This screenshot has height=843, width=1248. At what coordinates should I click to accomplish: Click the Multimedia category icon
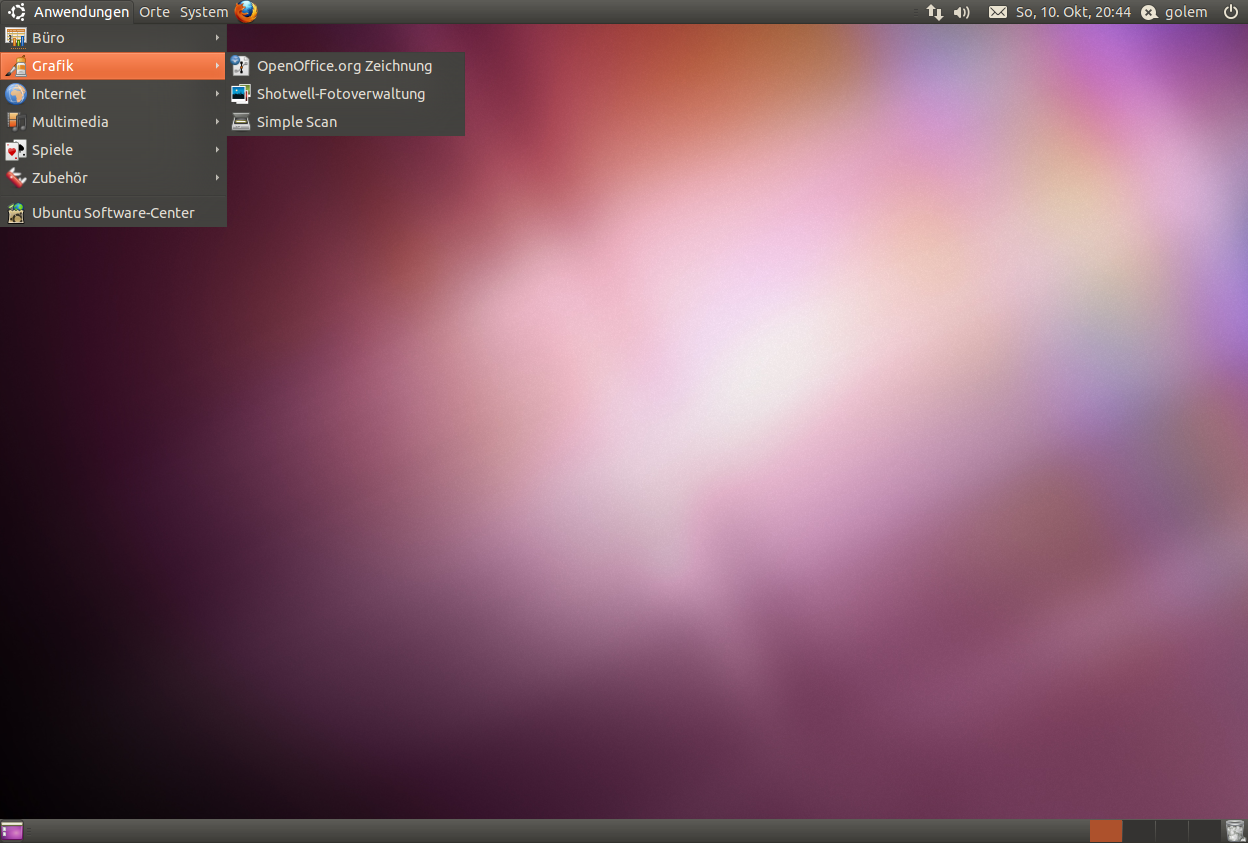(x=16, y=122)
